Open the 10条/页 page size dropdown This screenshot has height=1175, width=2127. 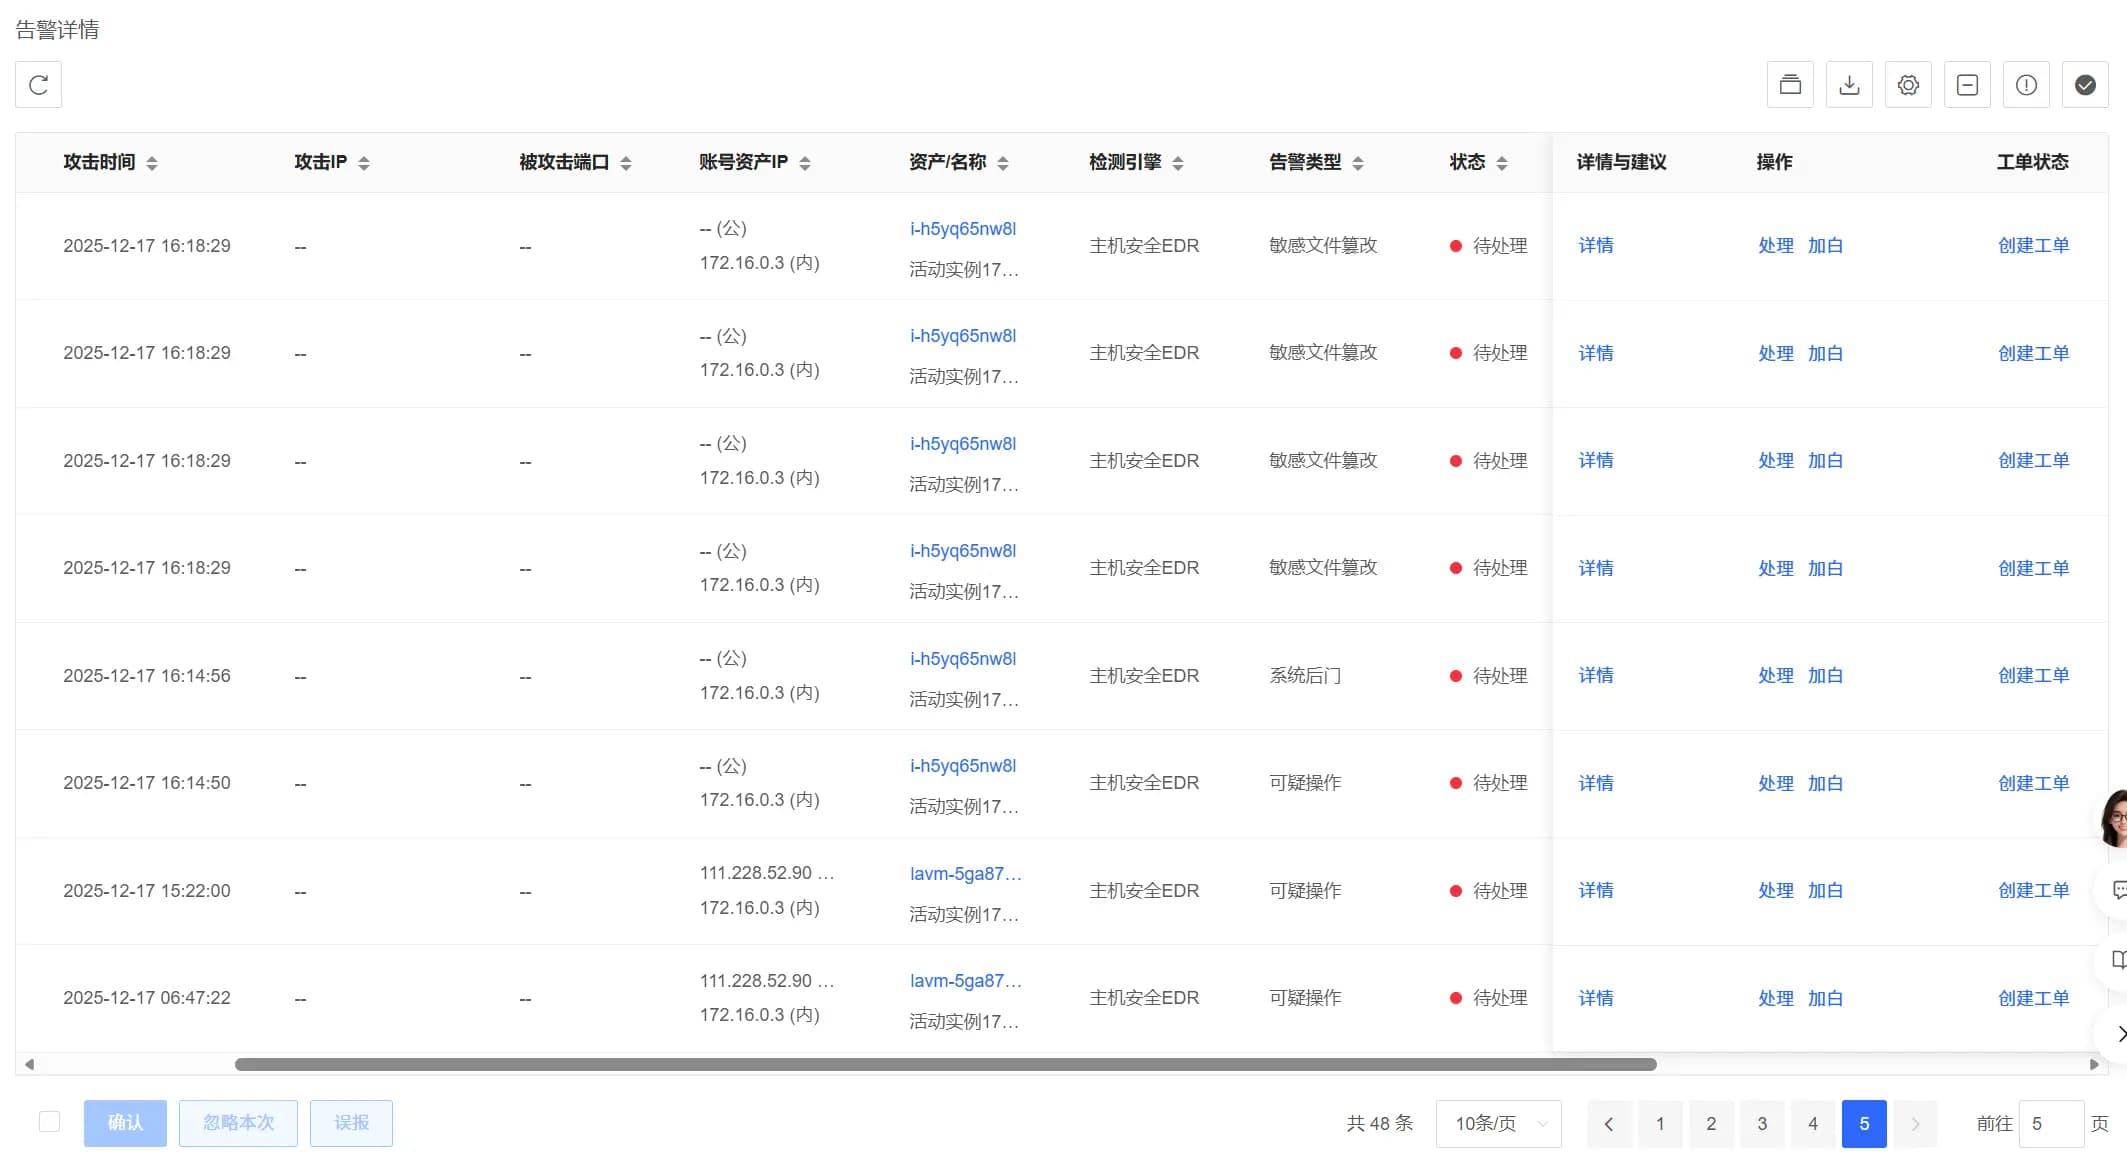[1497, 1123]
